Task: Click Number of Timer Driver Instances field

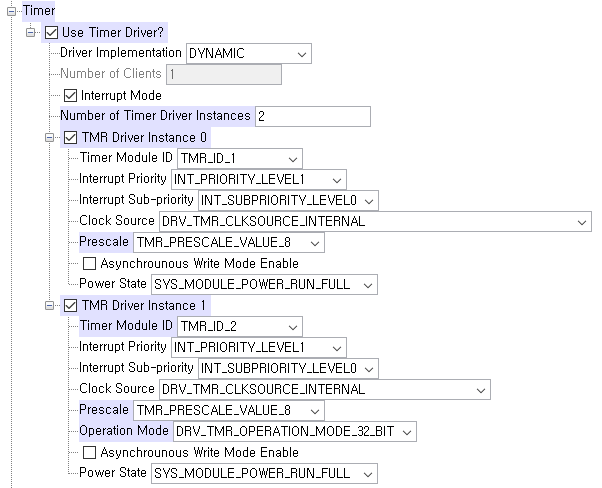Action: tap(312, 116)
